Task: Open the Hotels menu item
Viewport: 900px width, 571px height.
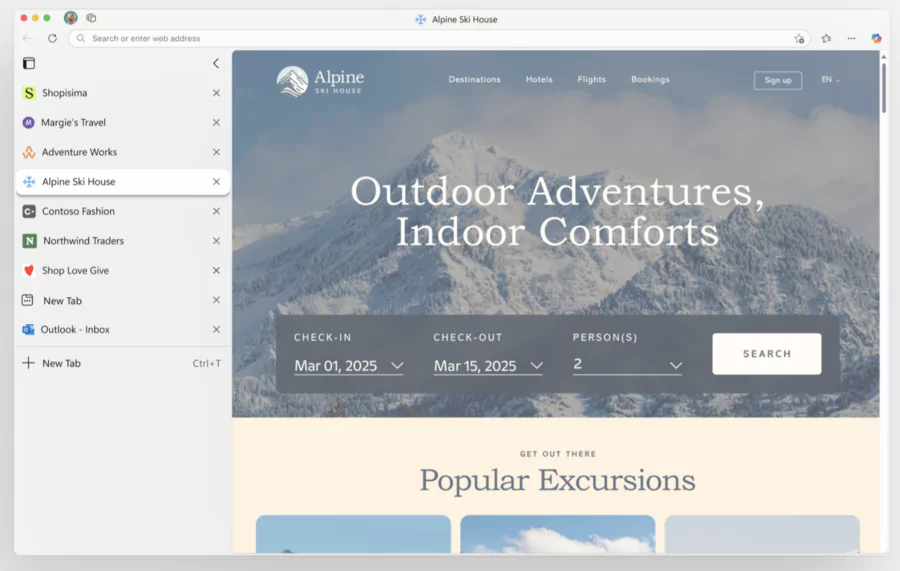Action: [x=539, y=79]
